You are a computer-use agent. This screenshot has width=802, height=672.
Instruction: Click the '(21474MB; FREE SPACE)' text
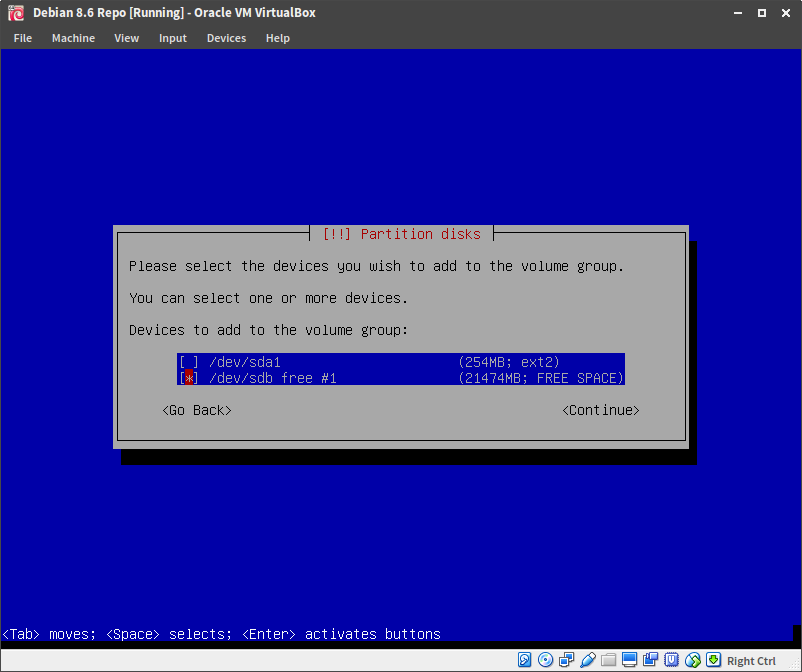pos(541,378)
